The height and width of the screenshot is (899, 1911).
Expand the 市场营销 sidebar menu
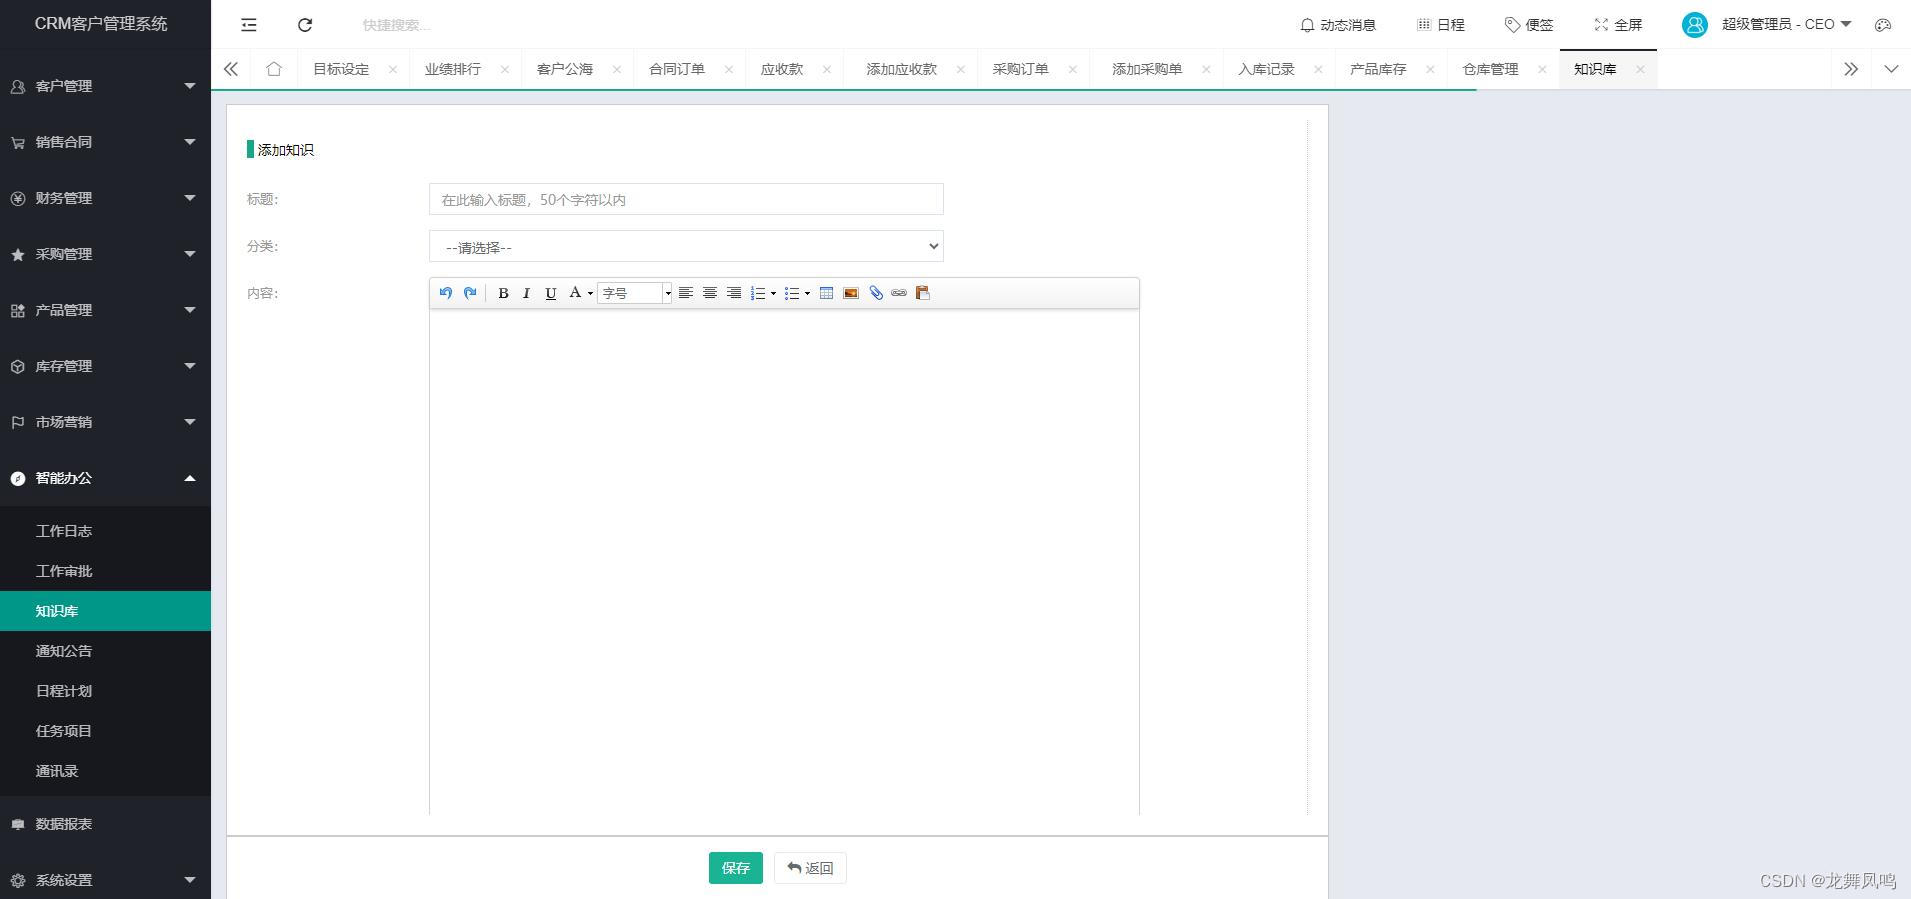click(x=105, y=422)
